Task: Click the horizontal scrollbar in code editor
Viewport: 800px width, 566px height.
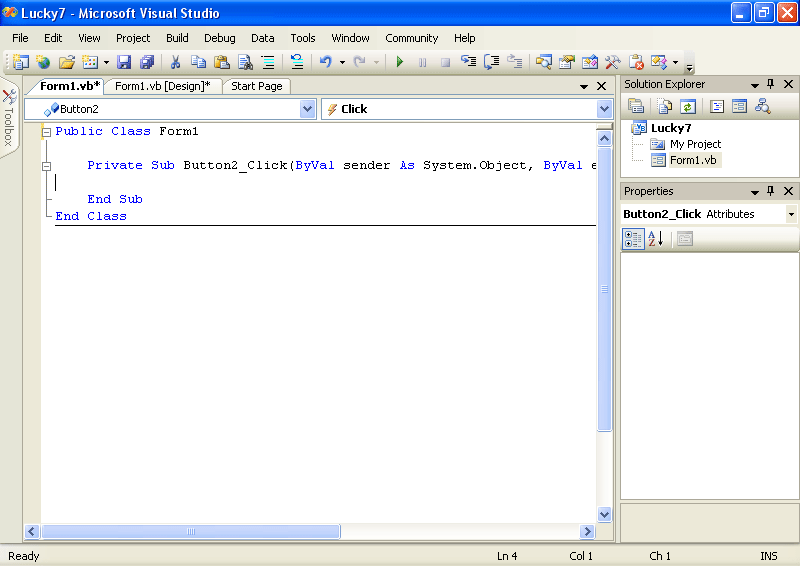Action: (190, 532)
